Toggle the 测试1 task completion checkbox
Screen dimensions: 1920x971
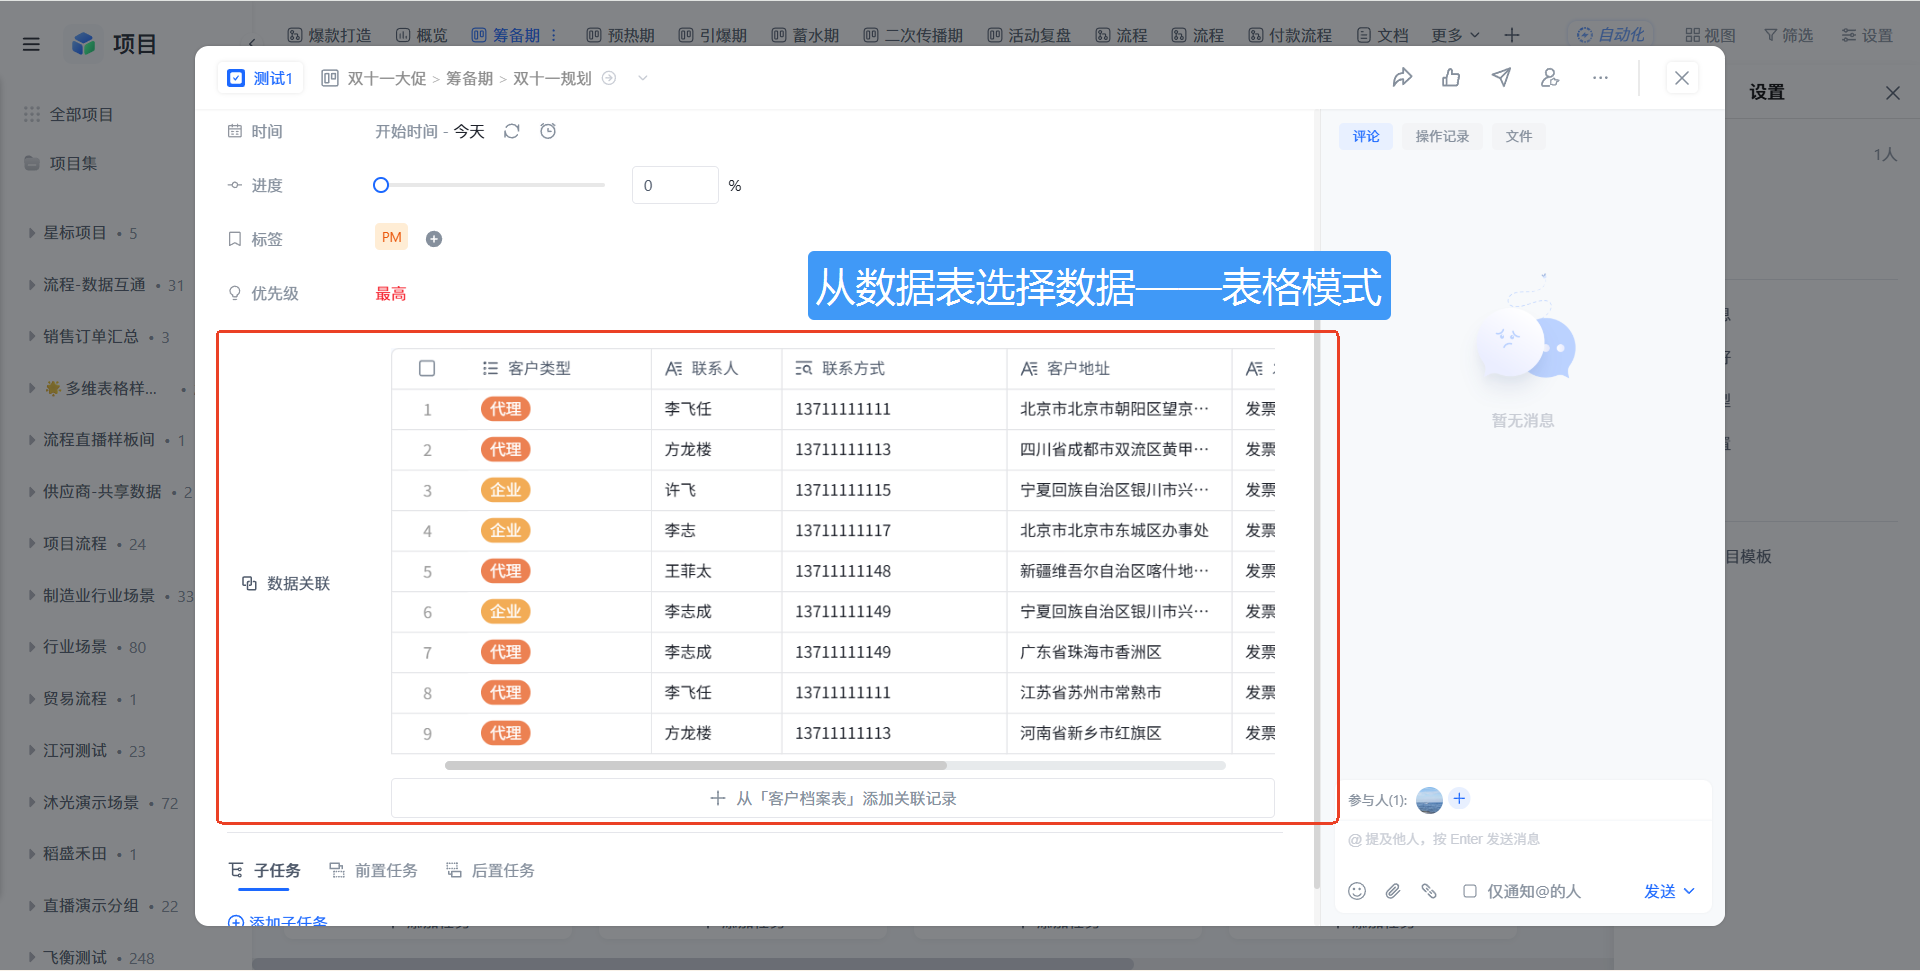click(x=236, y=78)
